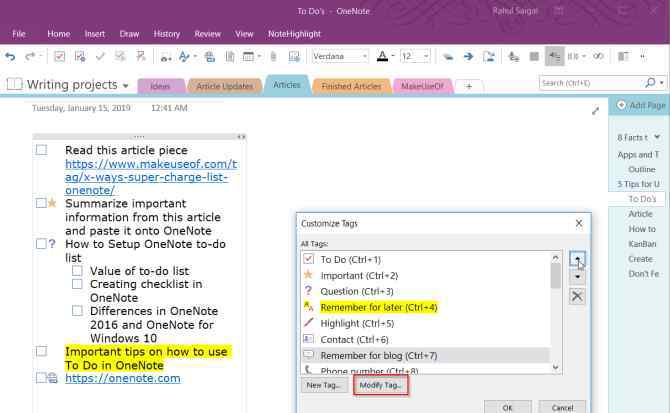Open search scope dropdown arrow
670x413 pixels.
[662, 82]
